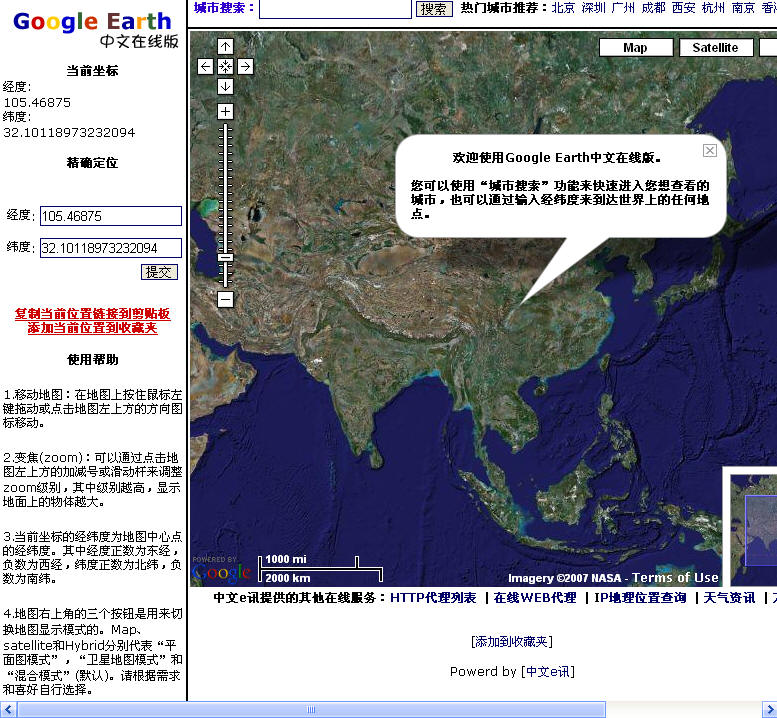The image size is (777, 718).
Task: Click the displayed latitude value 32.10118973232094
Action: 69,133
